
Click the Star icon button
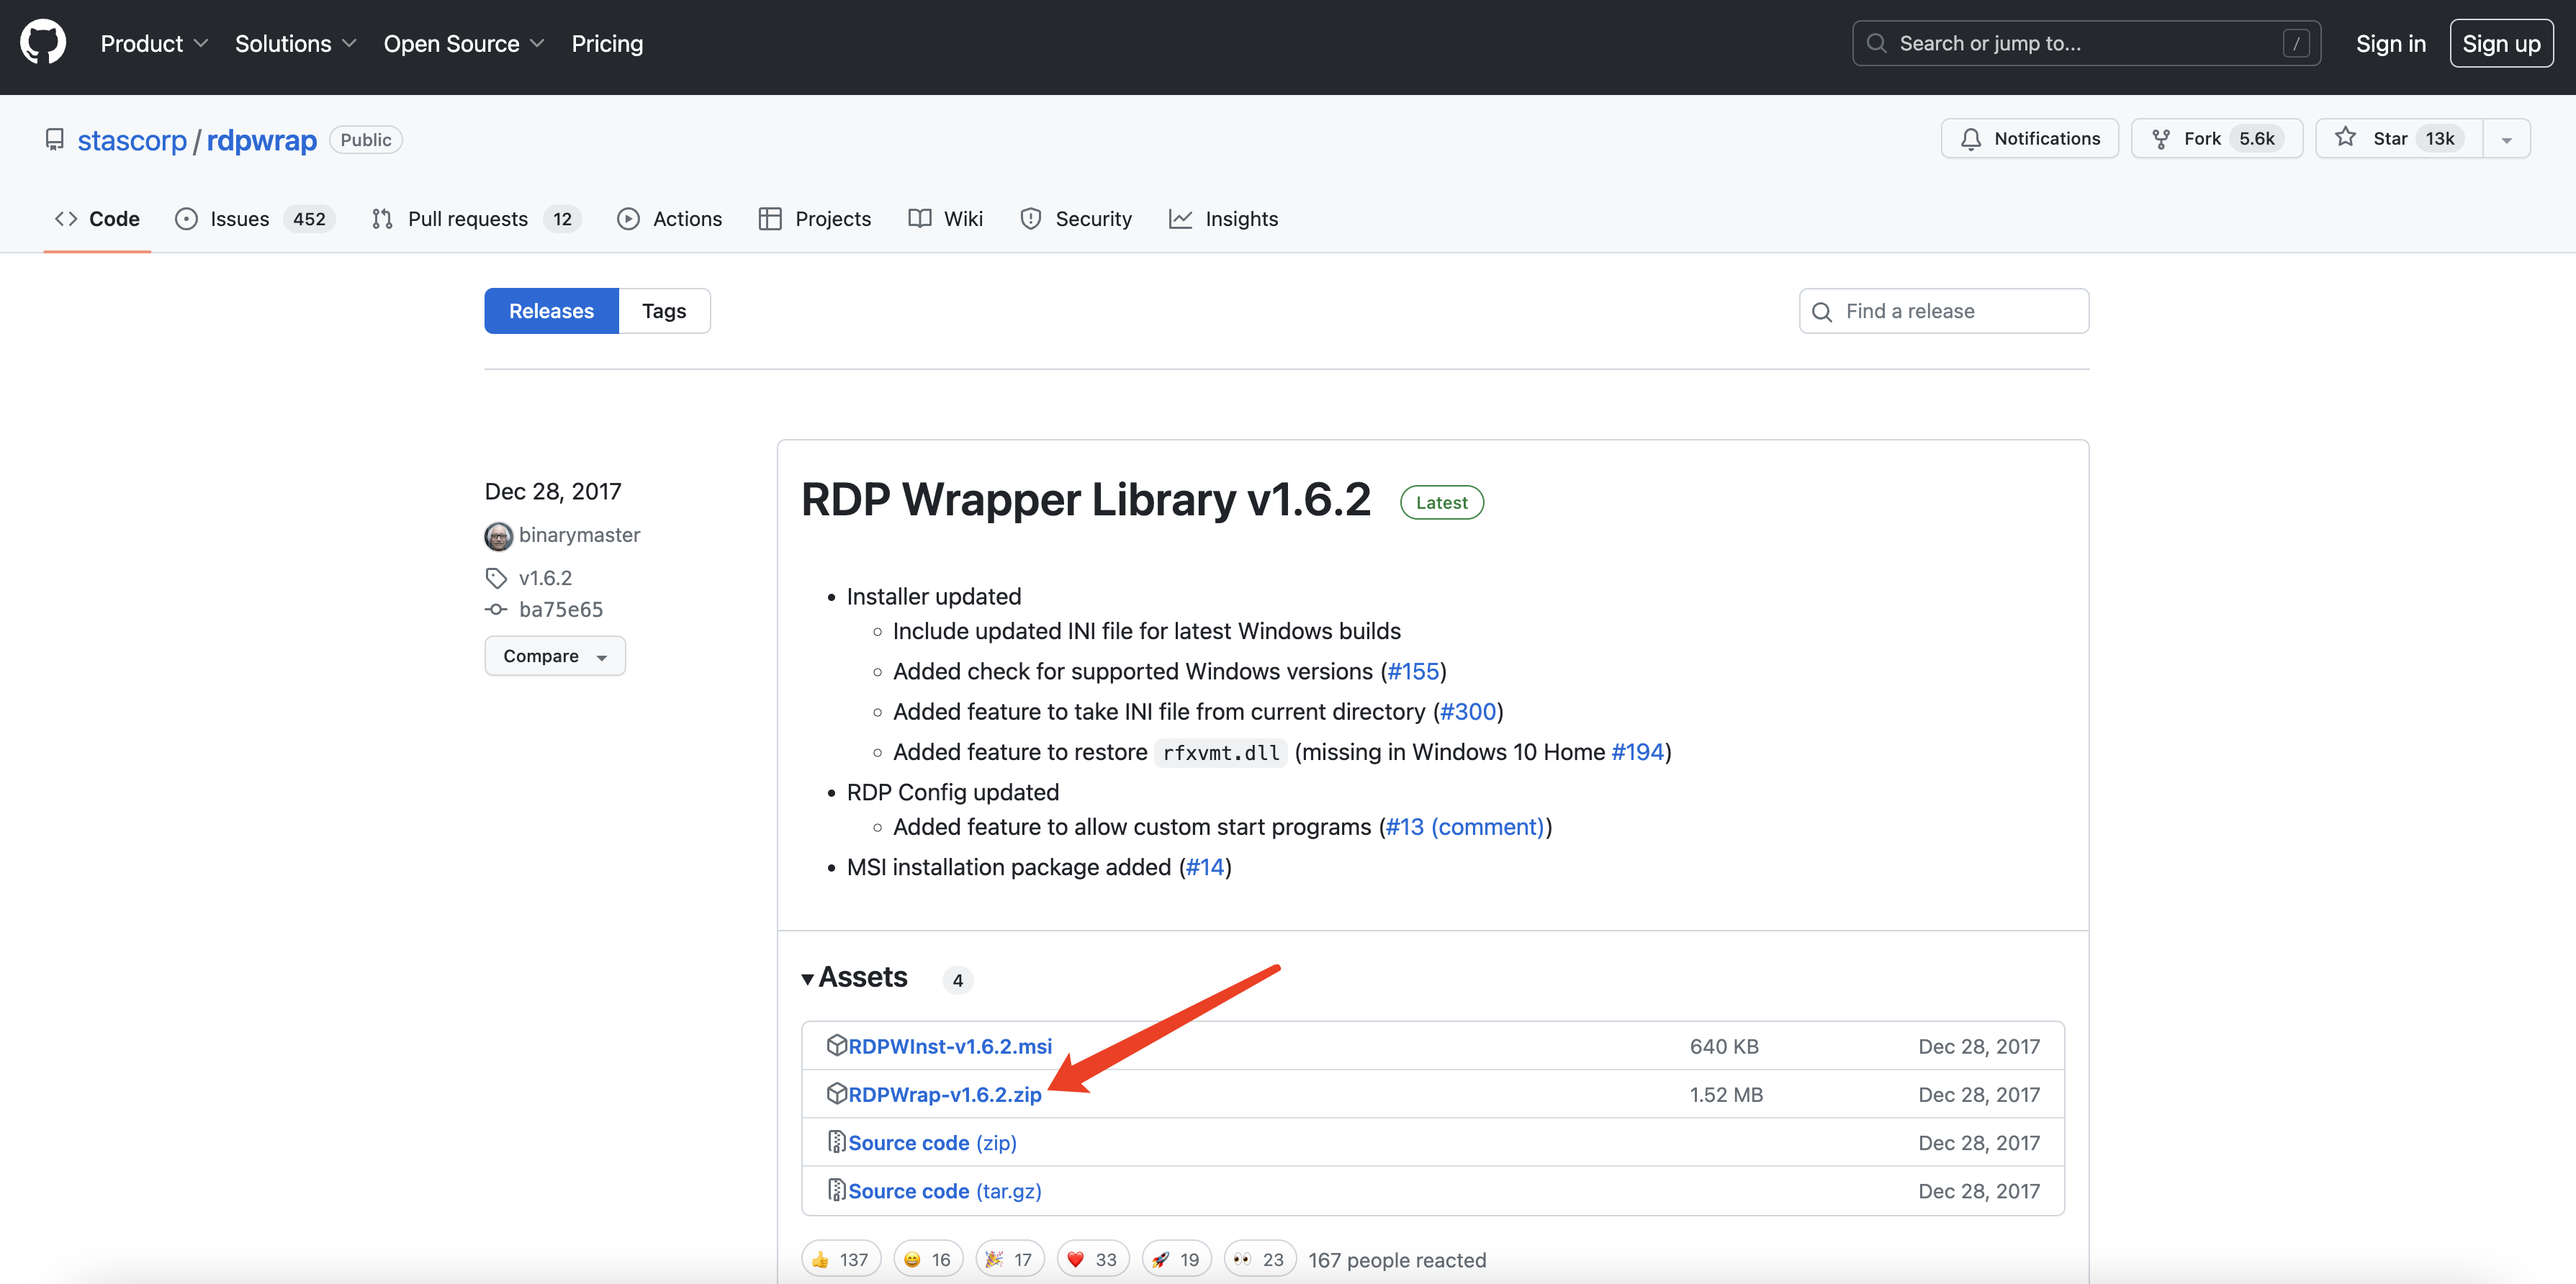[x=2345, y=138]
